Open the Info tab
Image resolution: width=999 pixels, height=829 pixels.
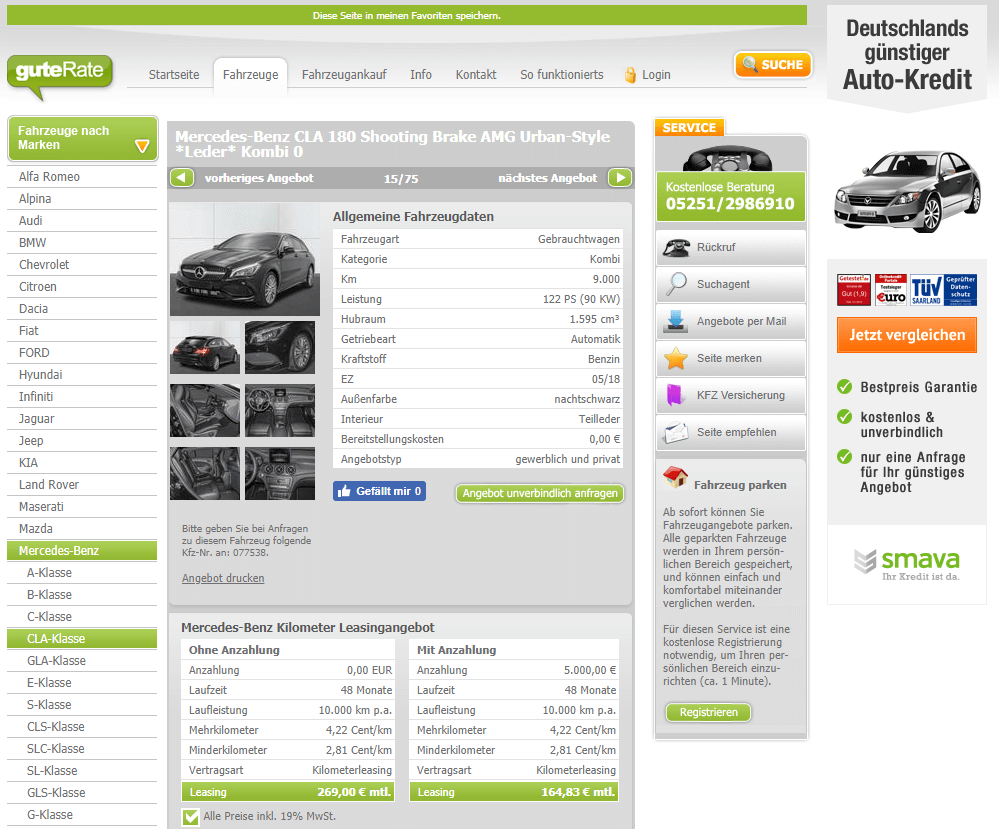coord(421,75)
